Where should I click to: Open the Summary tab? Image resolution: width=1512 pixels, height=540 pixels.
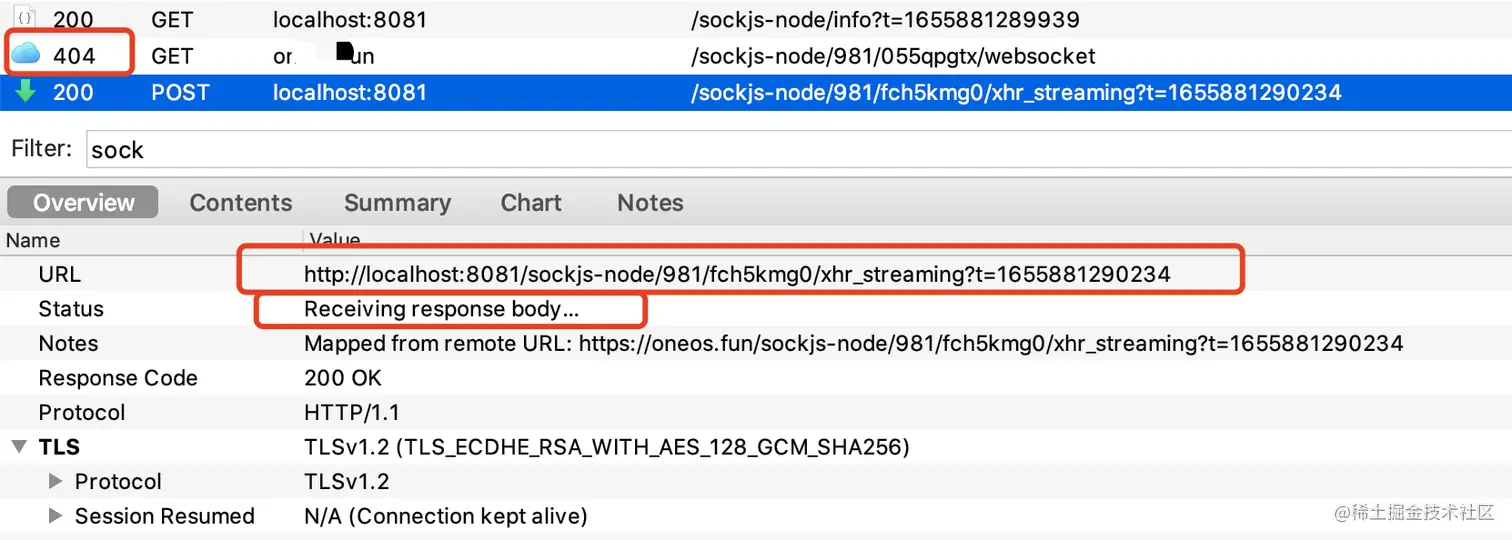397,203
